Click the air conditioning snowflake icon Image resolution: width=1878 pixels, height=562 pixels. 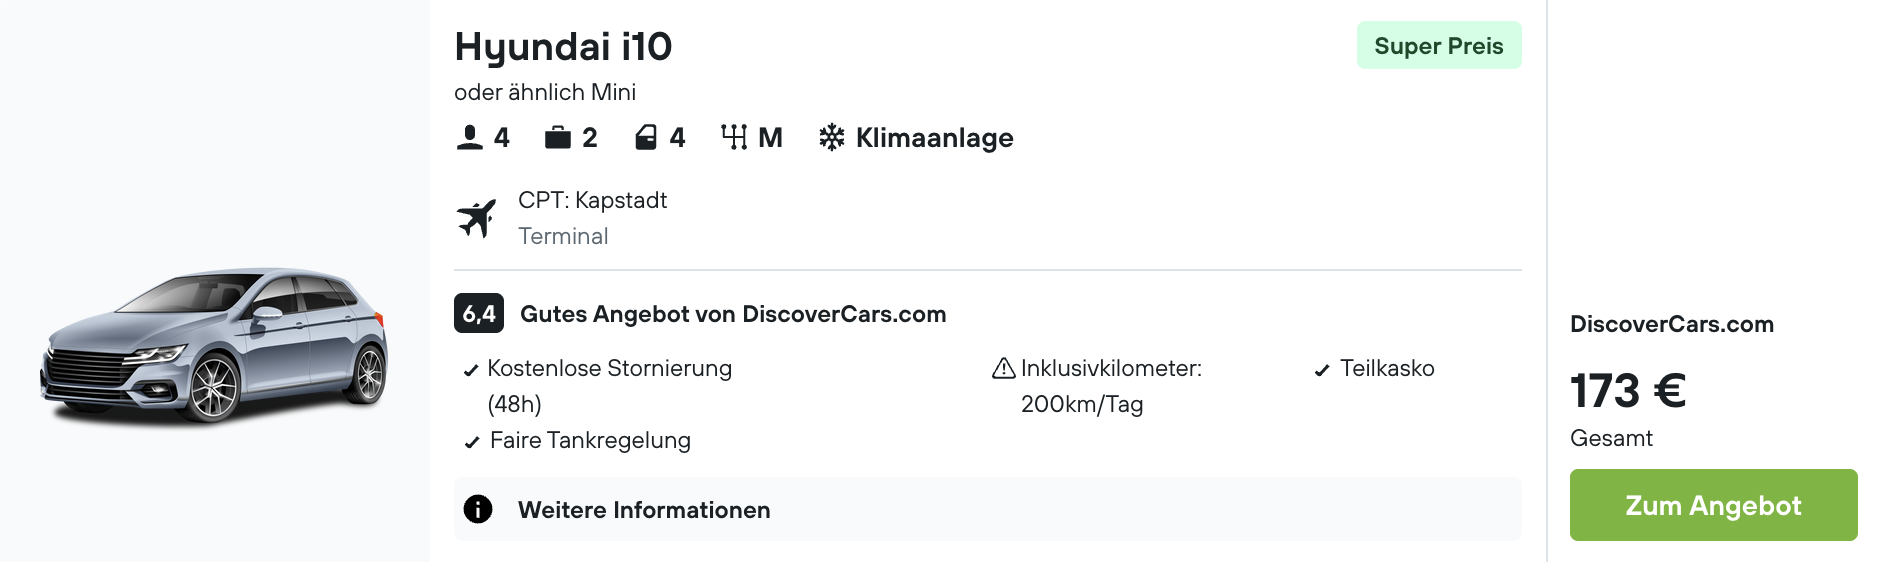tap(831, 138)
